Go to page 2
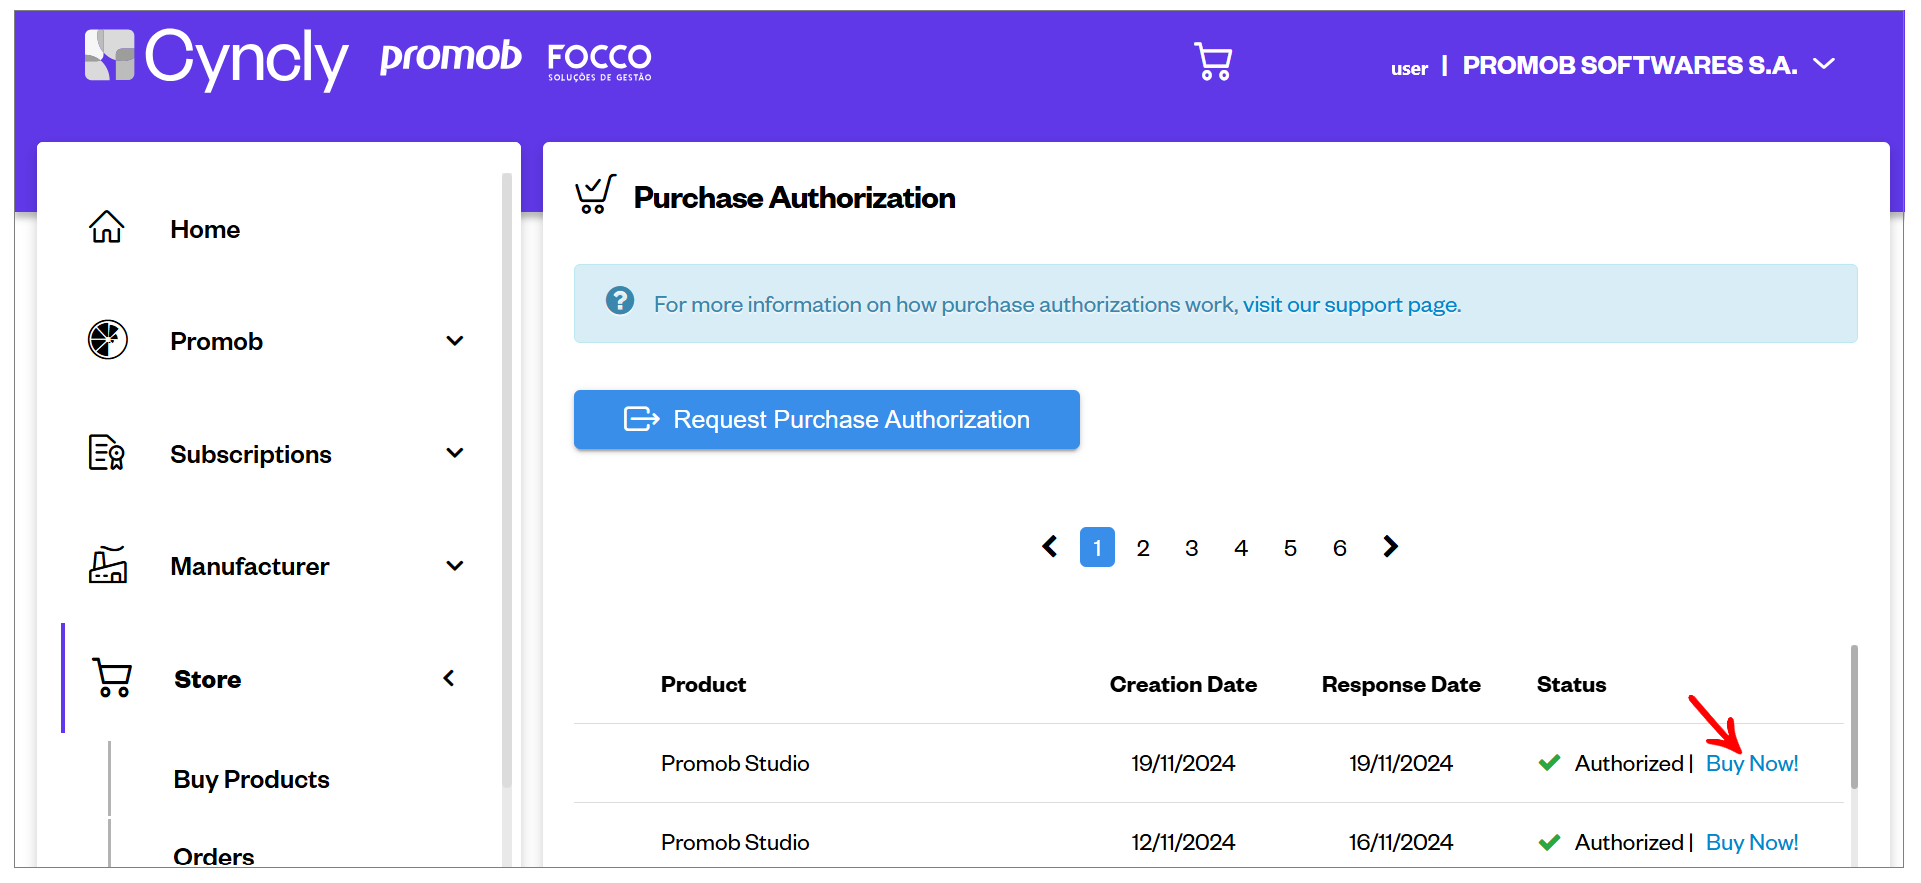This screenshot has width=1921, height=883. pyautogui.click(x=1143, y=547)
